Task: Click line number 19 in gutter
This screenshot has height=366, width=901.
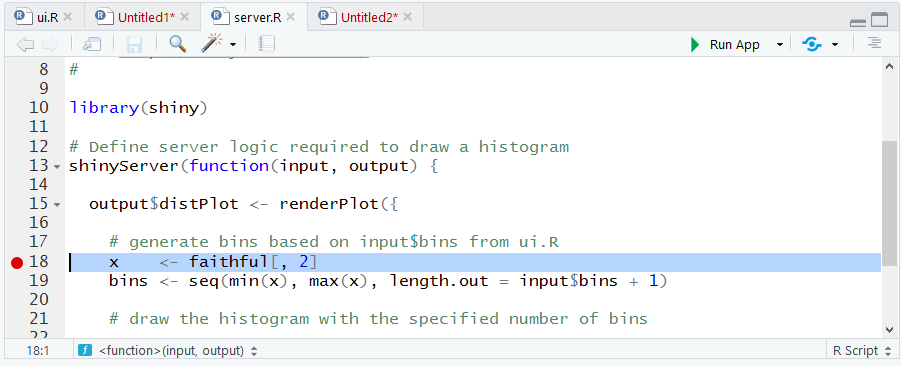Action: pyautogui.click(x=38, y=281)
